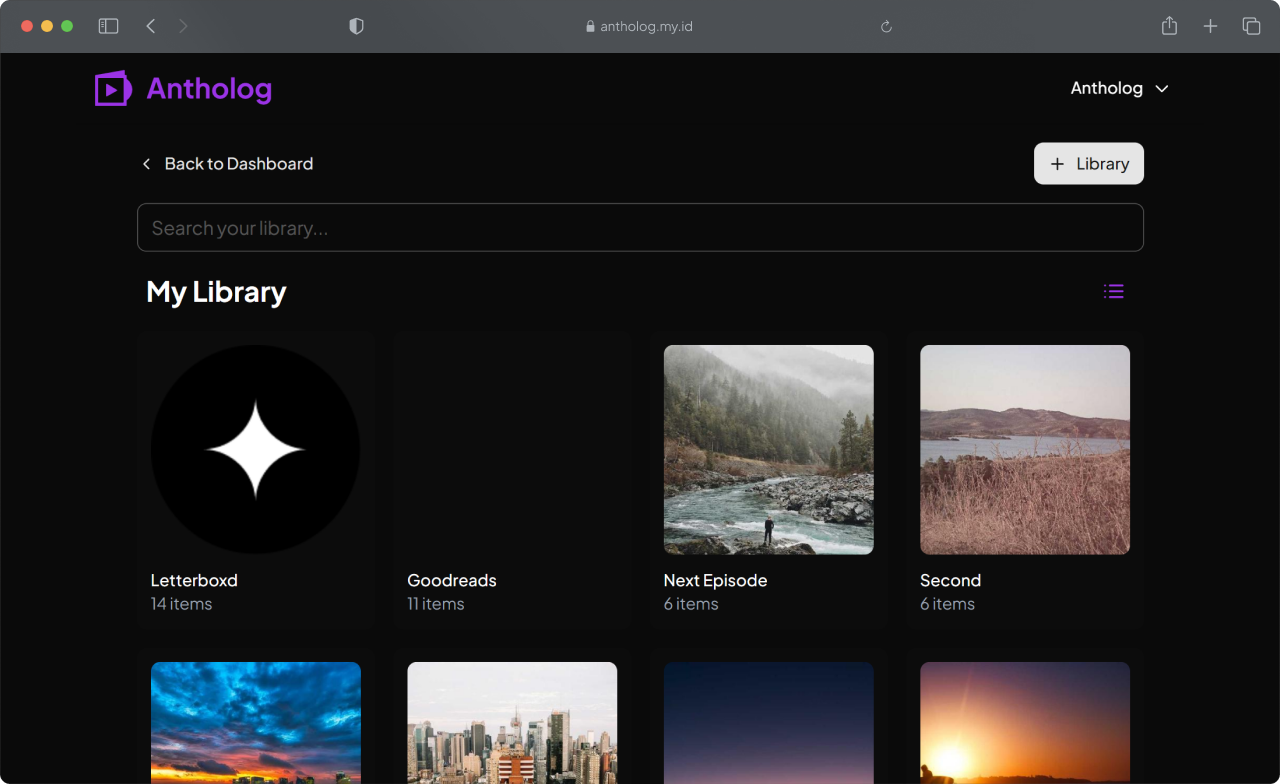Open the dark twilight gradient thumbnail
Screen dimensions: 1280x784
click(x=769, y=723)
